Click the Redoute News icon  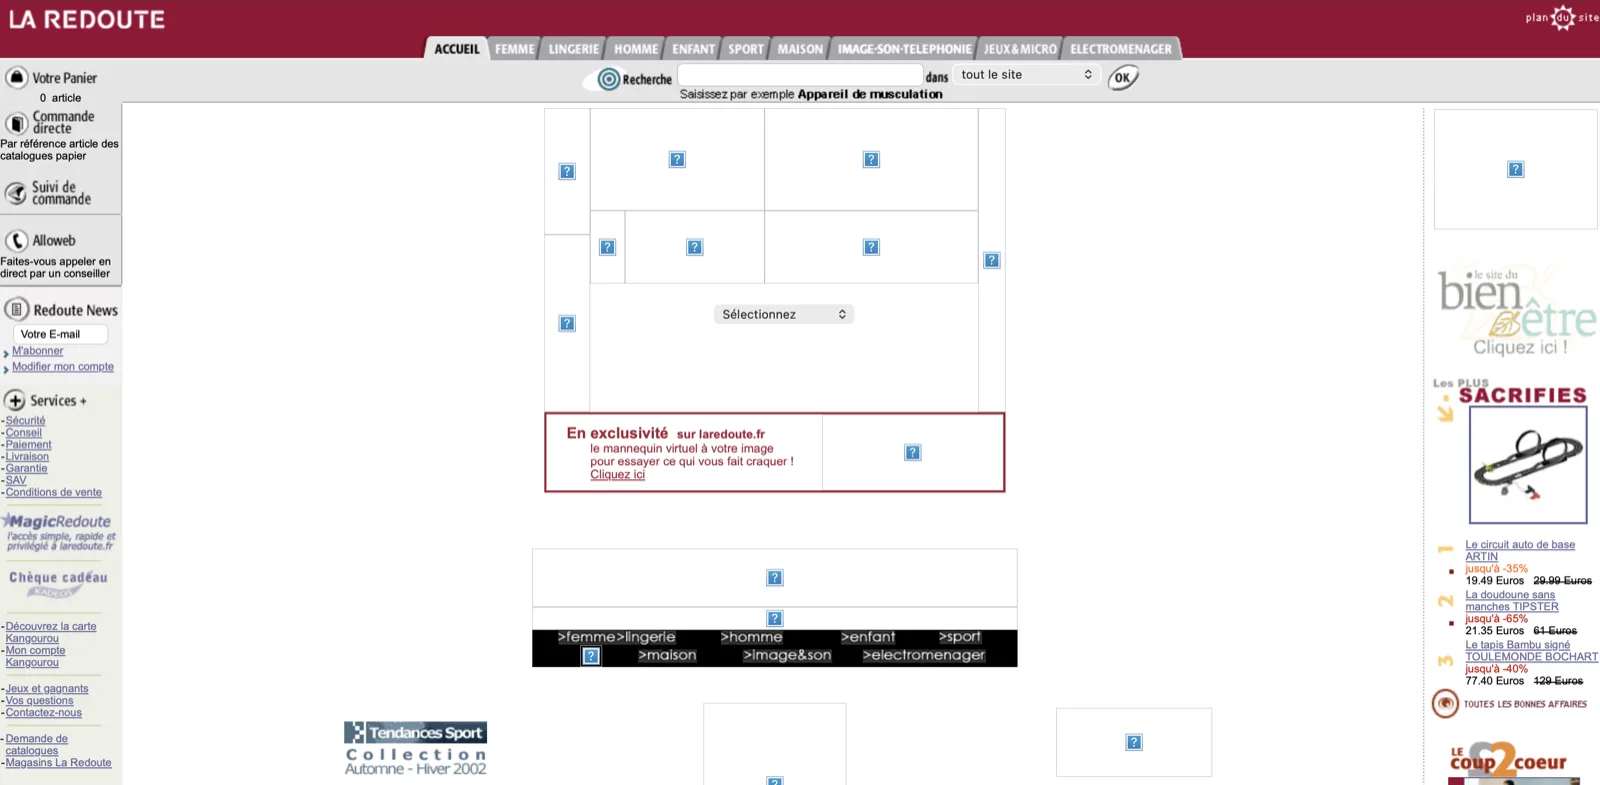click(16, 309)
